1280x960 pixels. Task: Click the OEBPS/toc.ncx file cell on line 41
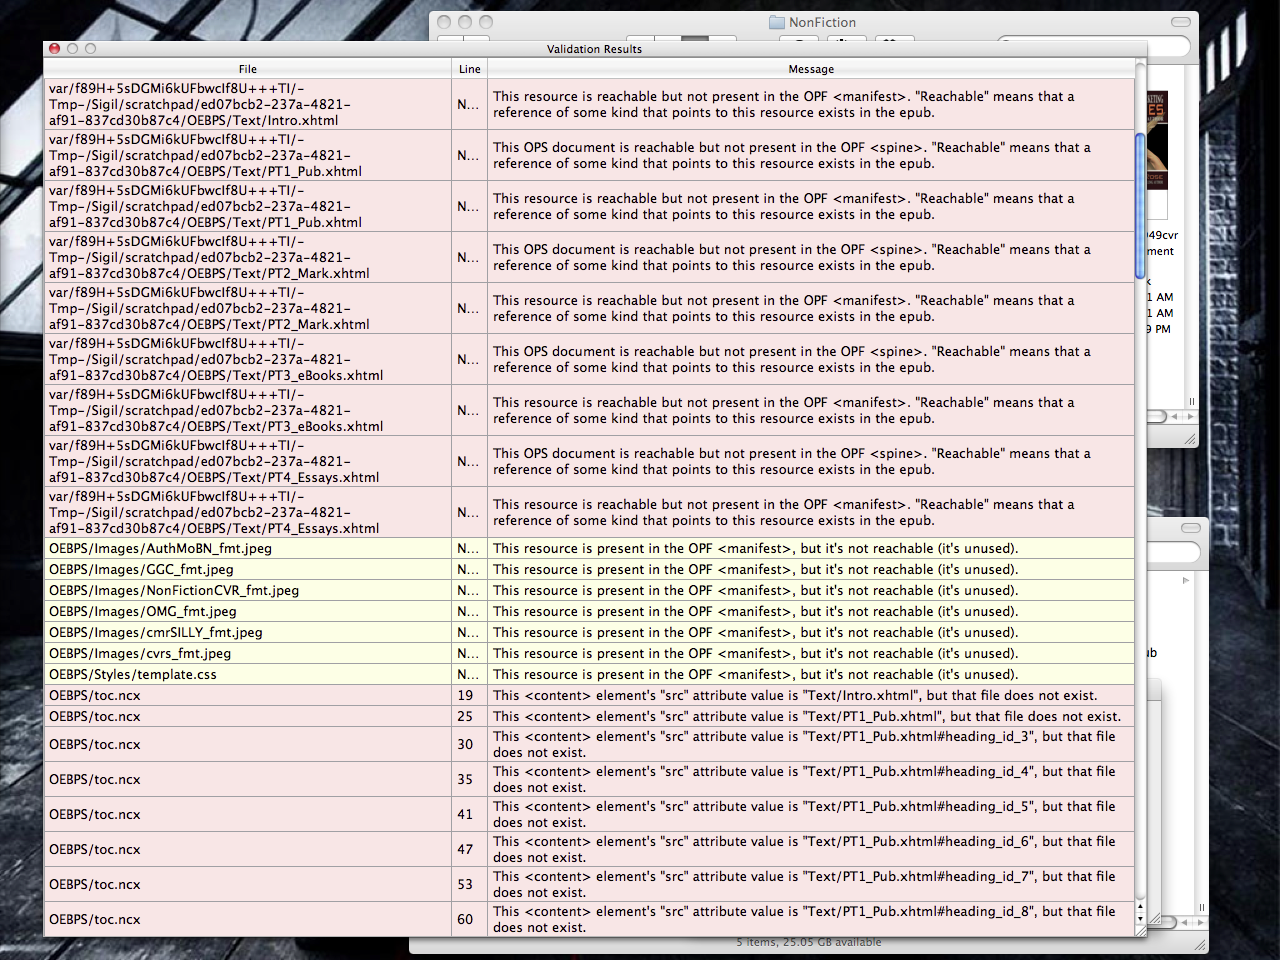click(248, 814)
